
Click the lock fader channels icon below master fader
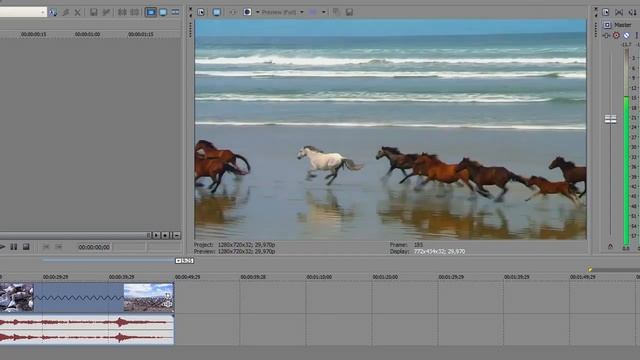click(611, 246)
